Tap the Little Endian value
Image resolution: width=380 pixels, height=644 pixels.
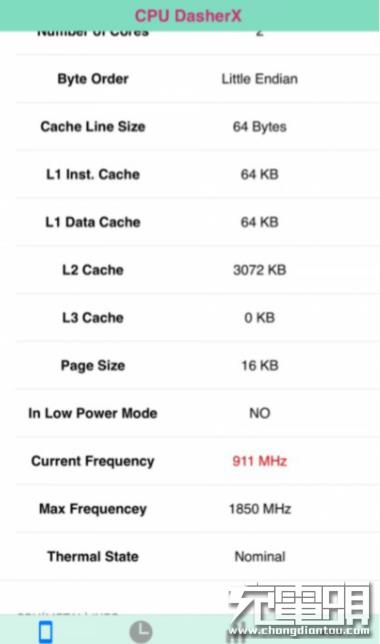260,79
